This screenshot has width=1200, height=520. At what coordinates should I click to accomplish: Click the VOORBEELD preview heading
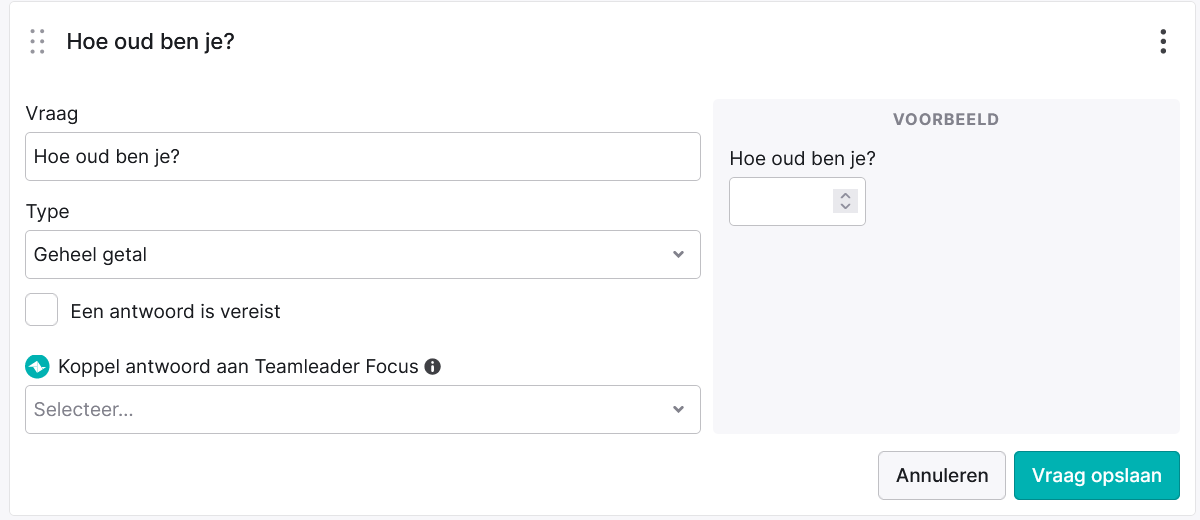(x=946, y=119)
